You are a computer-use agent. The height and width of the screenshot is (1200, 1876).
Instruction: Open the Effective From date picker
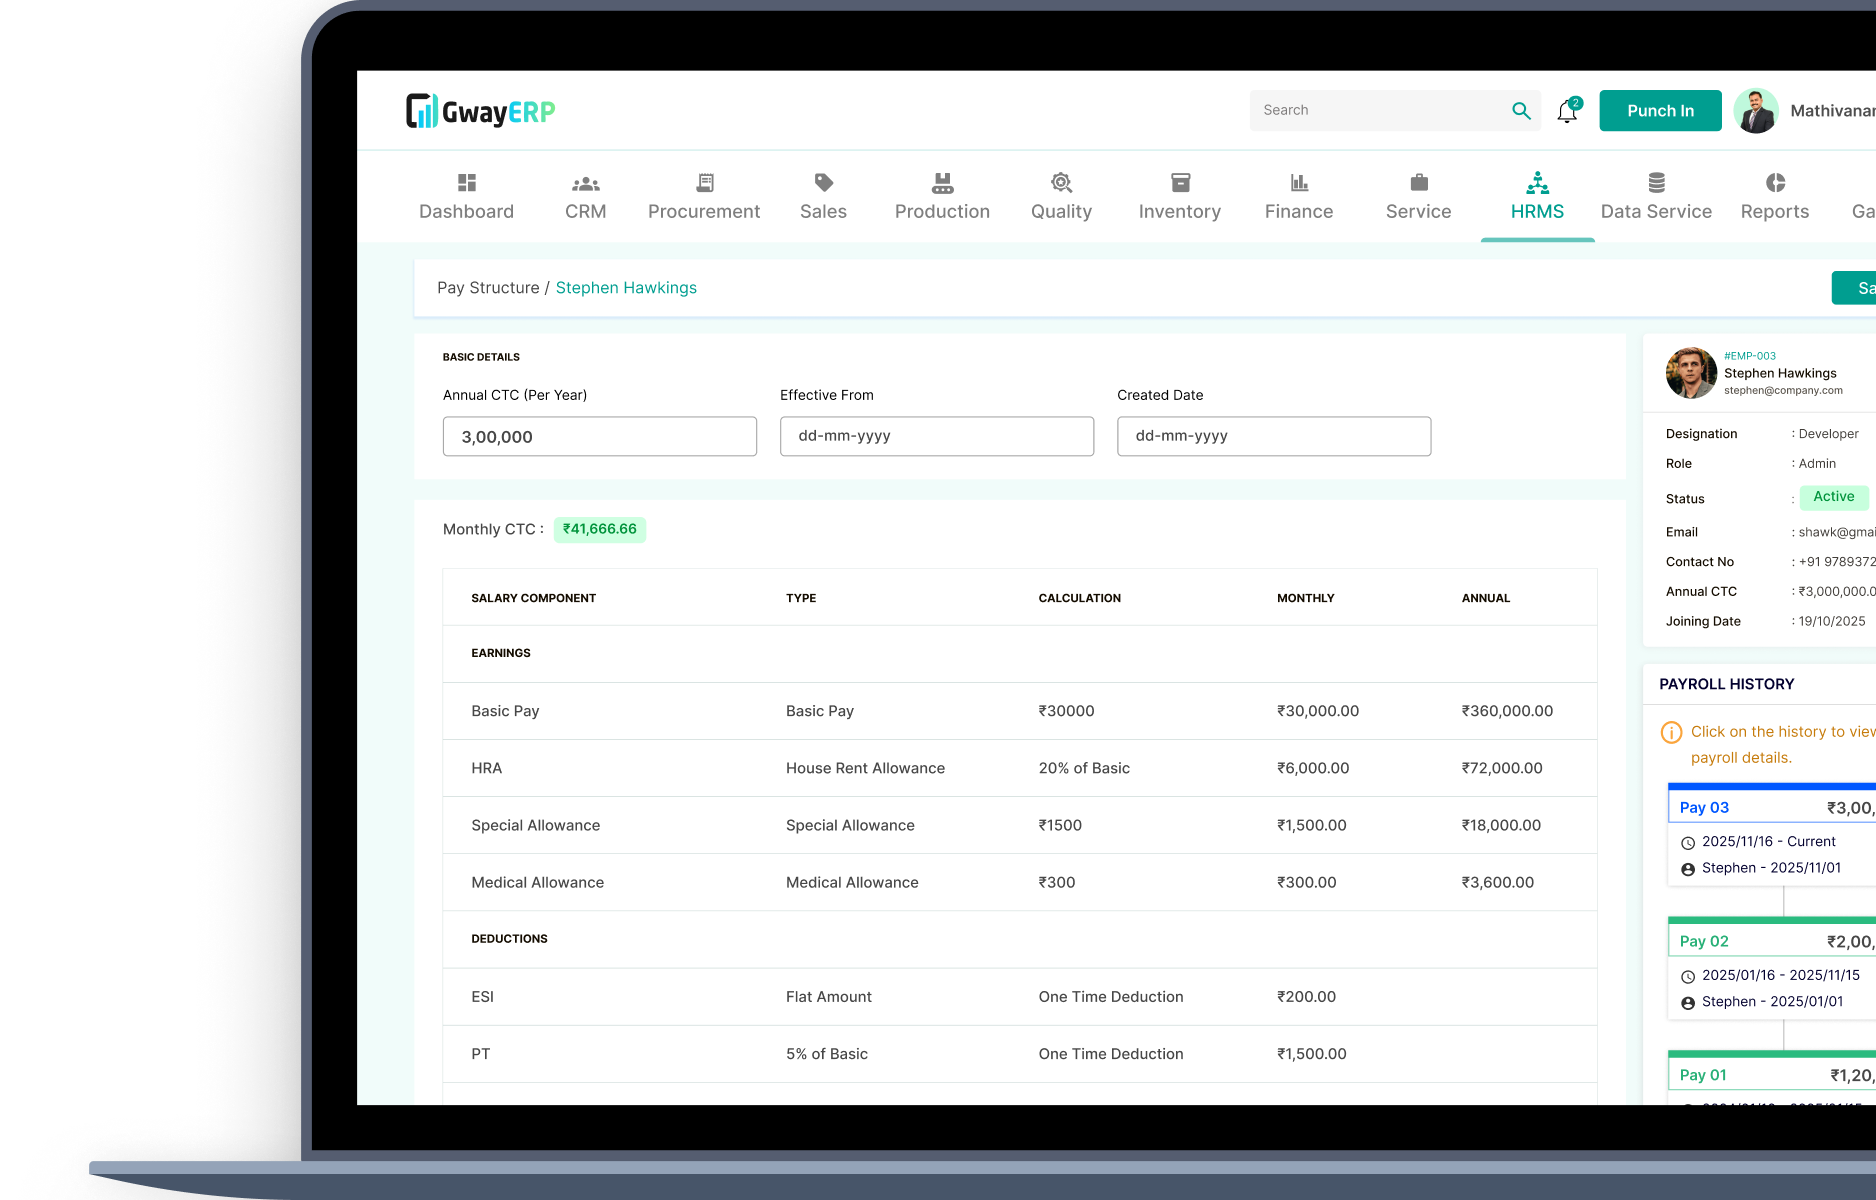pos(936,436)
